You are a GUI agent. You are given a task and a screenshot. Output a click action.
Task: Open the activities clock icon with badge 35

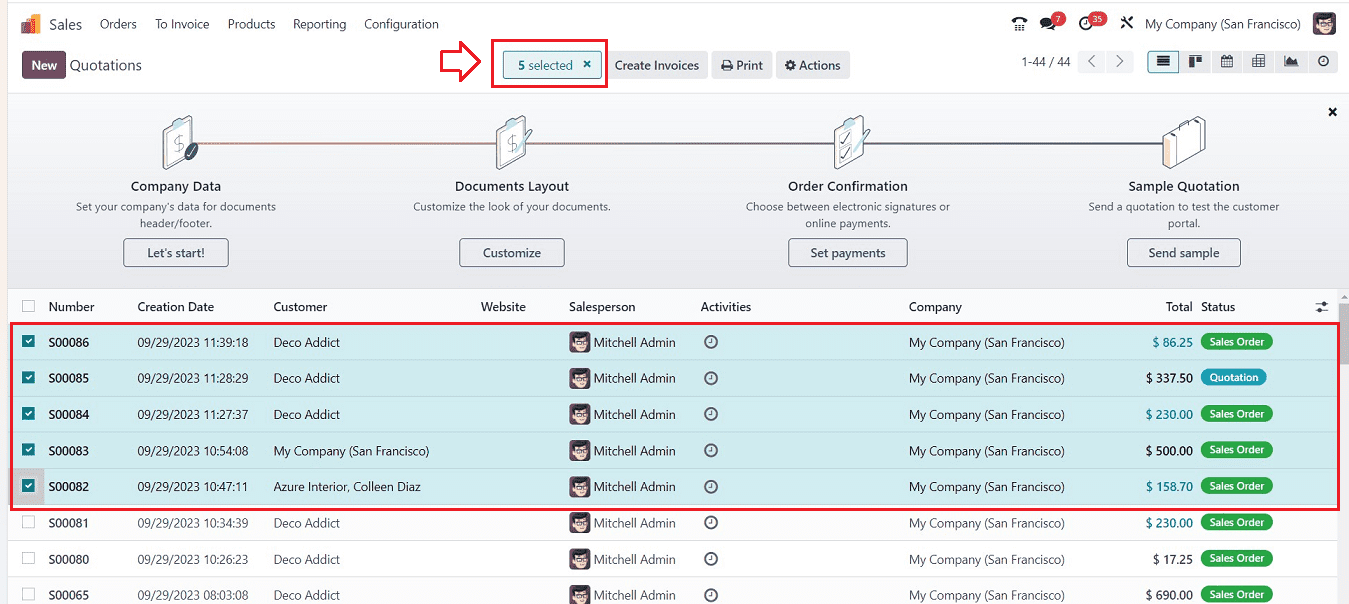click(x=1086, y=24)
